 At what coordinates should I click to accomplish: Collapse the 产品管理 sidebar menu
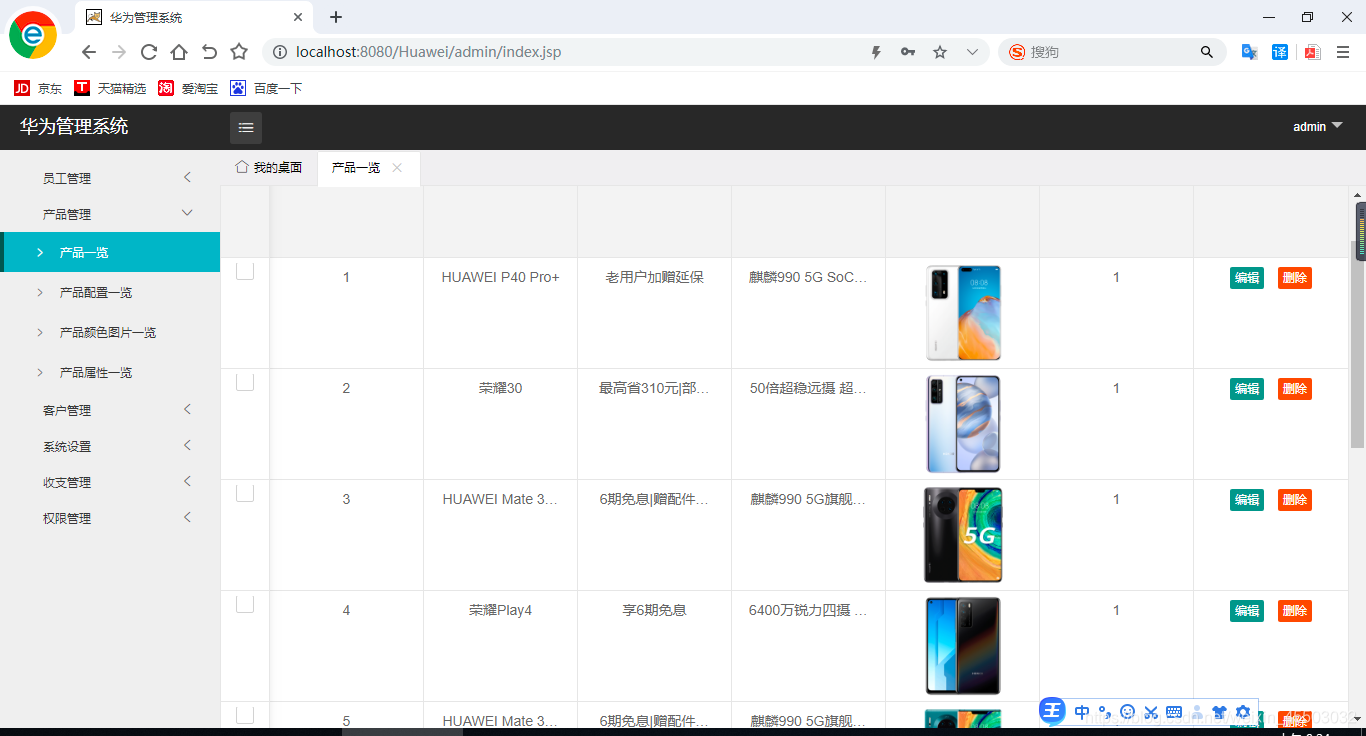click(x=110, y=214)
